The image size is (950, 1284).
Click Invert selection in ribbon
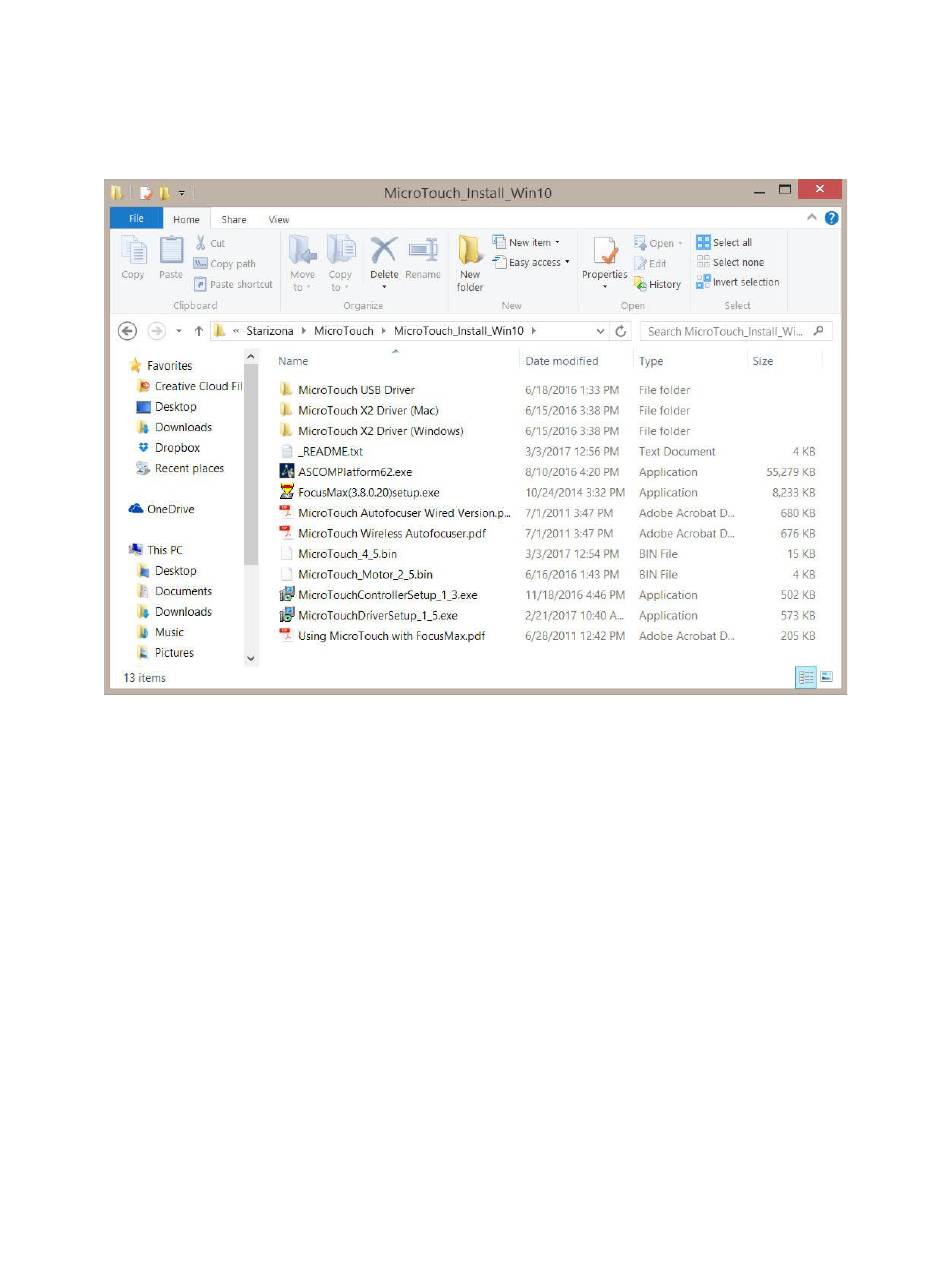point(738,282)
